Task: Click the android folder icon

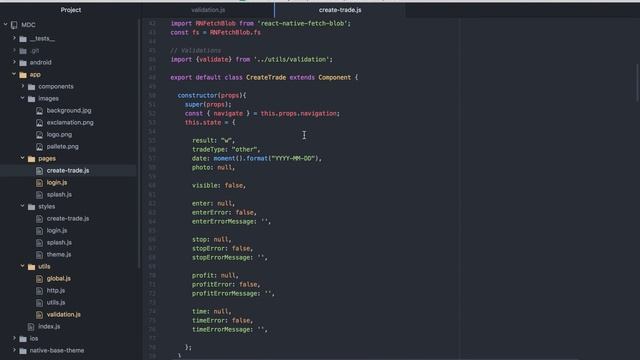Action: (x=23, y=63)
